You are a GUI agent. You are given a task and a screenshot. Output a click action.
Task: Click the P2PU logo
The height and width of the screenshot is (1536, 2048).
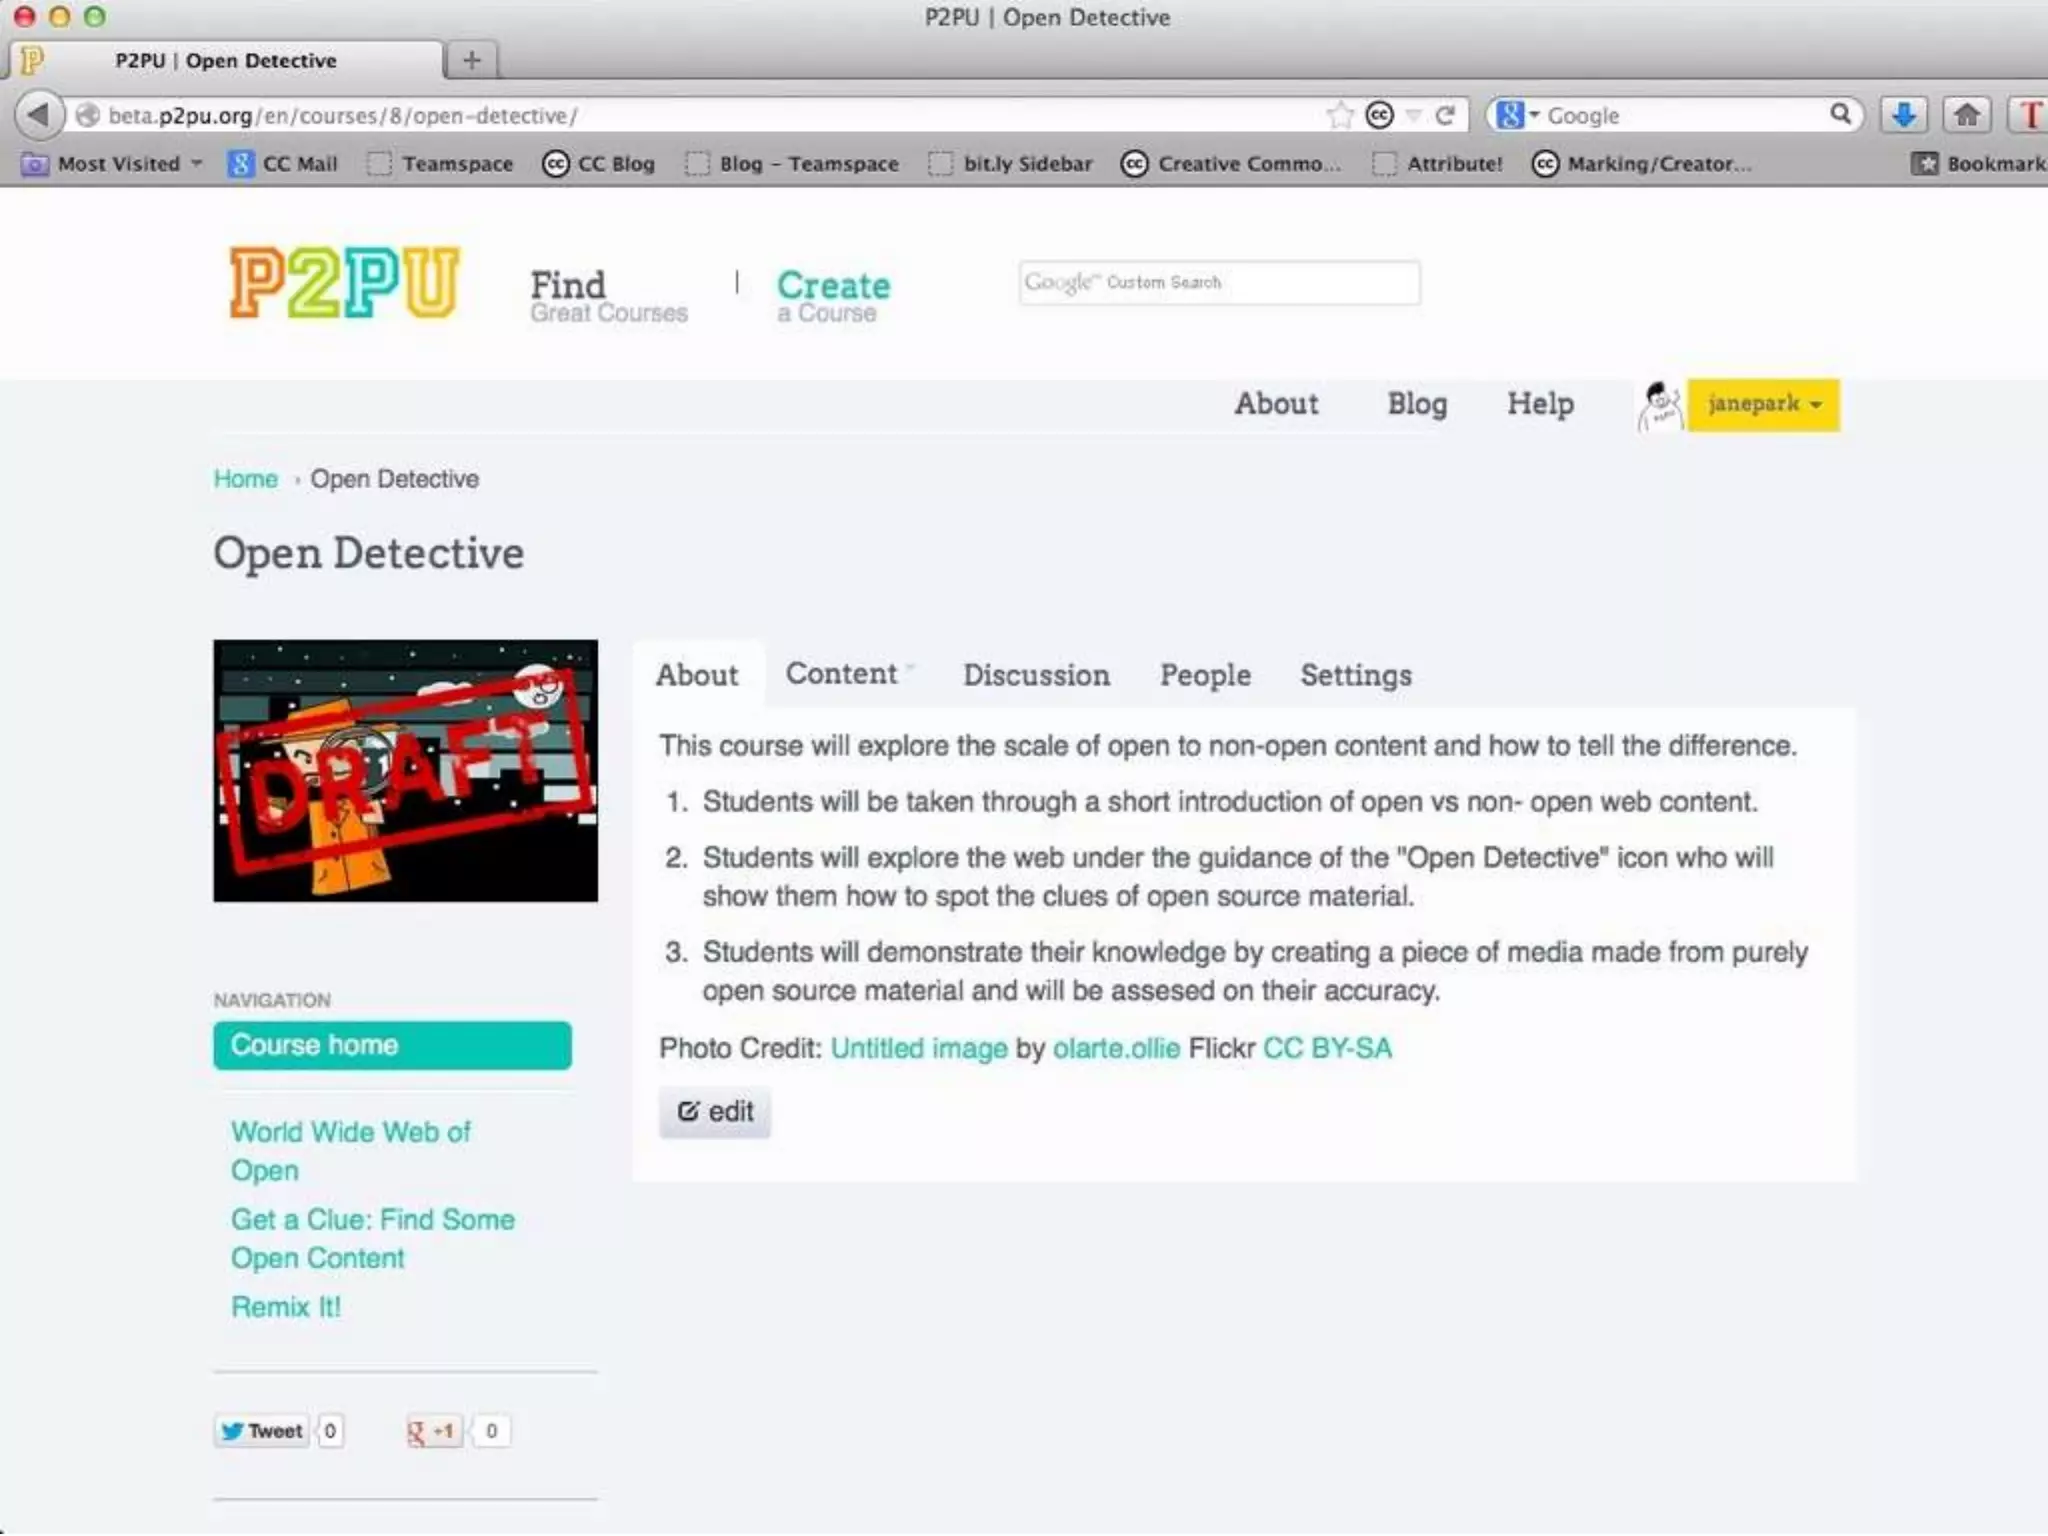pyautogui.click(x=344, y=283)
